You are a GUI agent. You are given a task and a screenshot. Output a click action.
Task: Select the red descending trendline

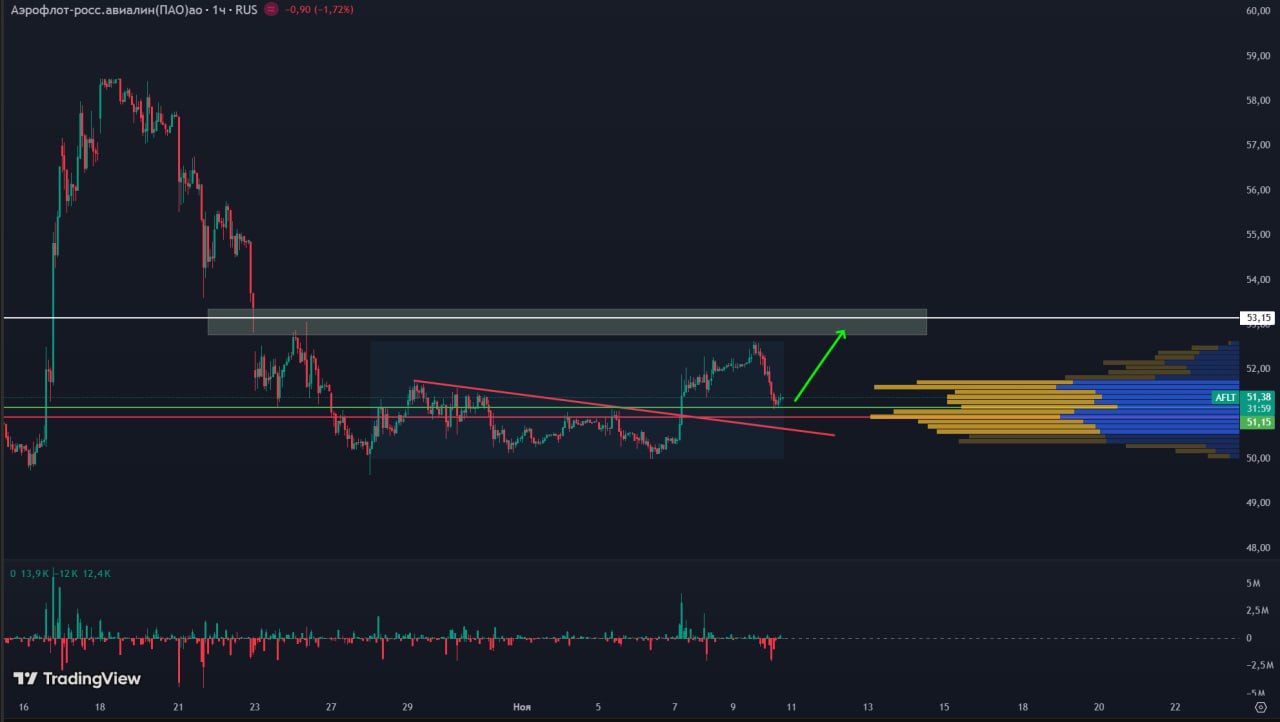[620, 407]
